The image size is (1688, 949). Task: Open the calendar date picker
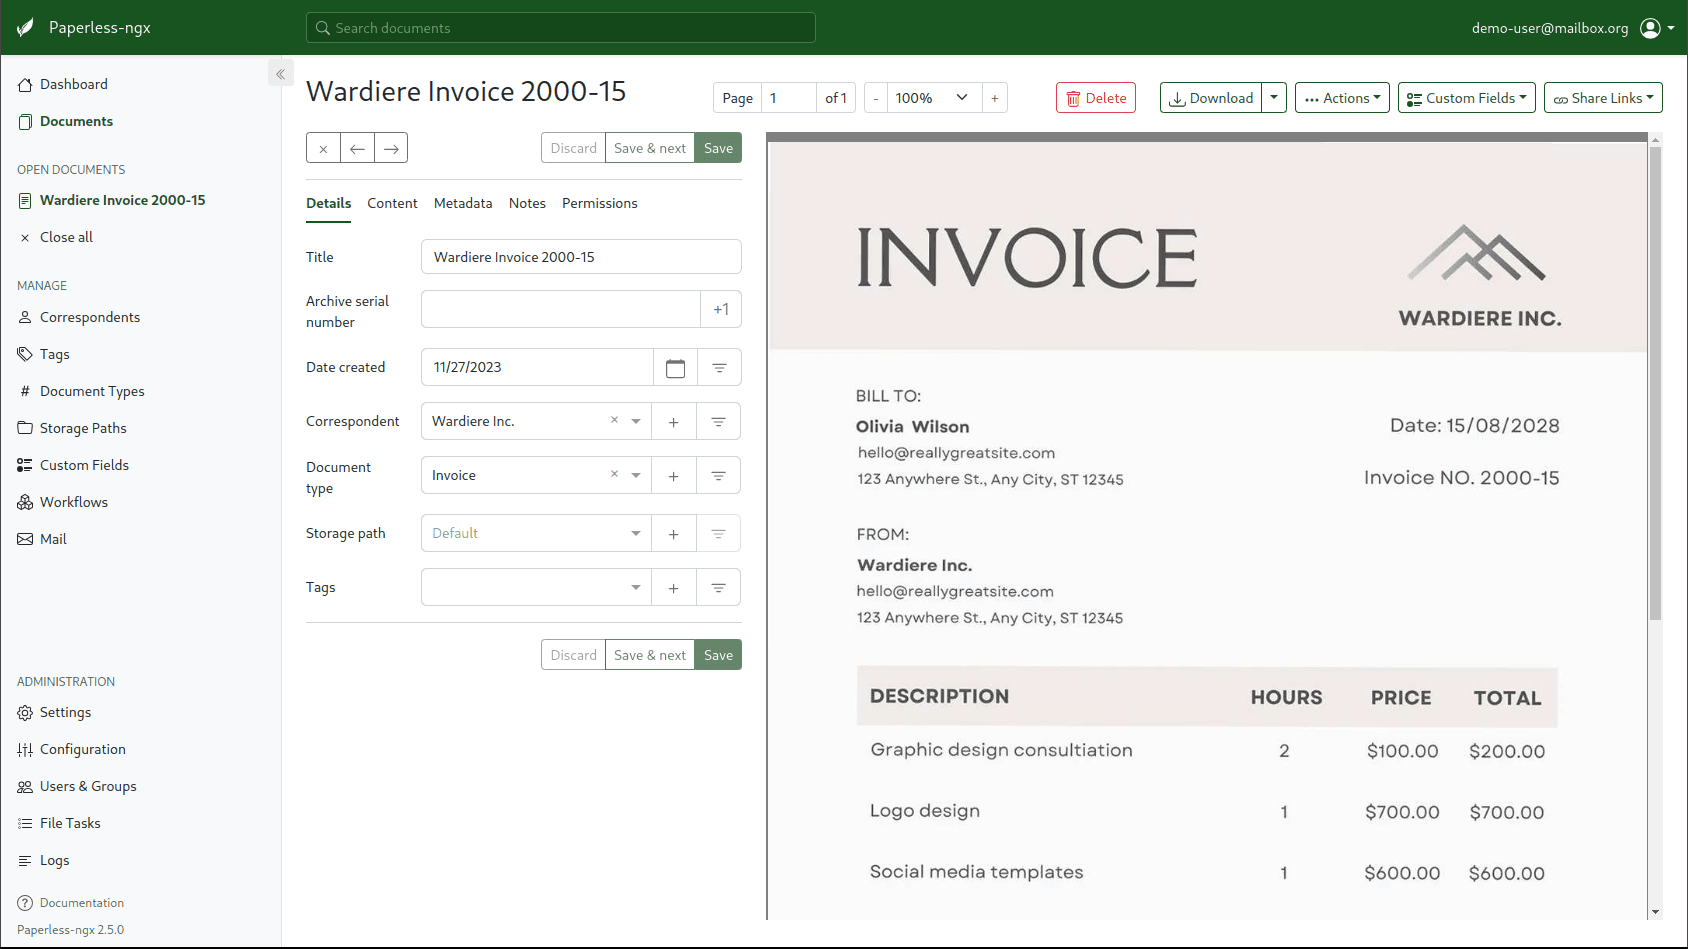click(x=675, y=368)
